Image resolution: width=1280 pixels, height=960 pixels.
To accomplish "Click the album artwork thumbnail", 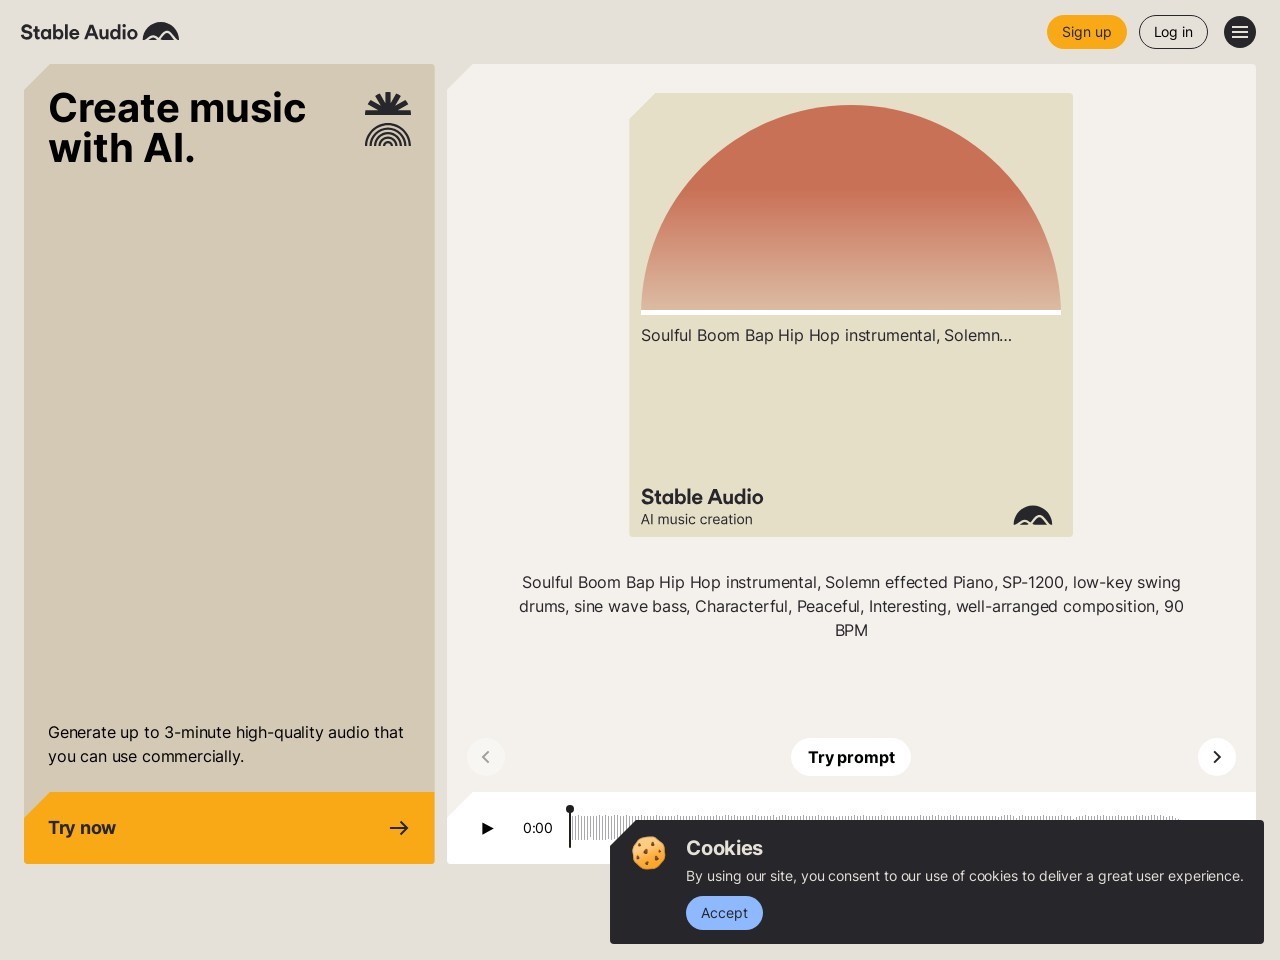I will tap(851, 205).
